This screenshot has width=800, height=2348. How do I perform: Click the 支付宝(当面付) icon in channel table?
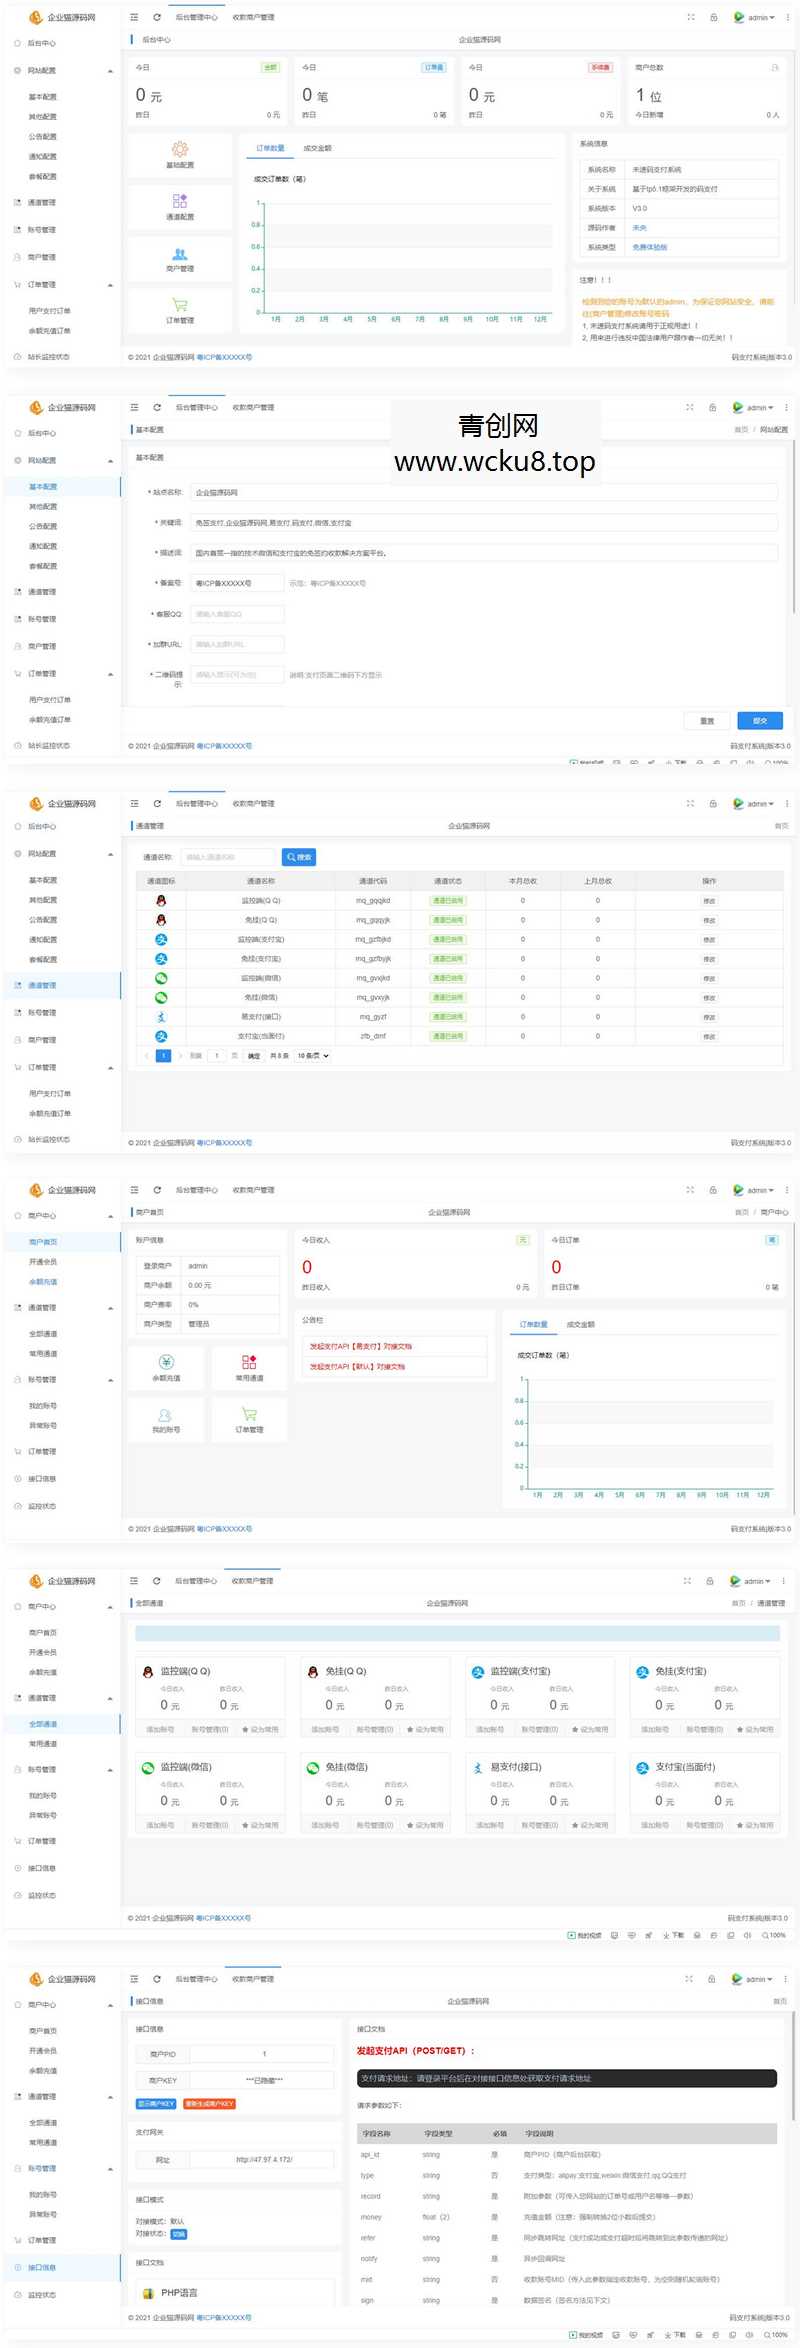(x=161, y=1036)
